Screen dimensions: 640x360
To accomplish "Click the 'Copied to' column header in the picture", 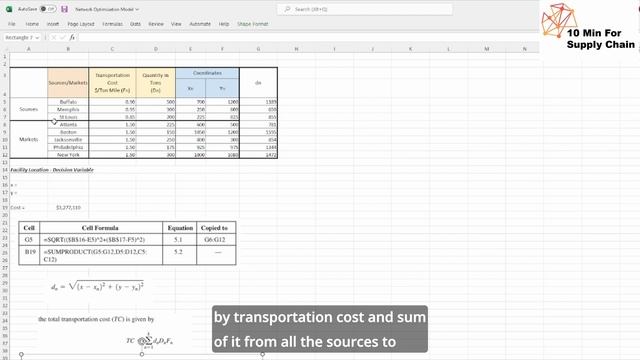I will [214, 228].
